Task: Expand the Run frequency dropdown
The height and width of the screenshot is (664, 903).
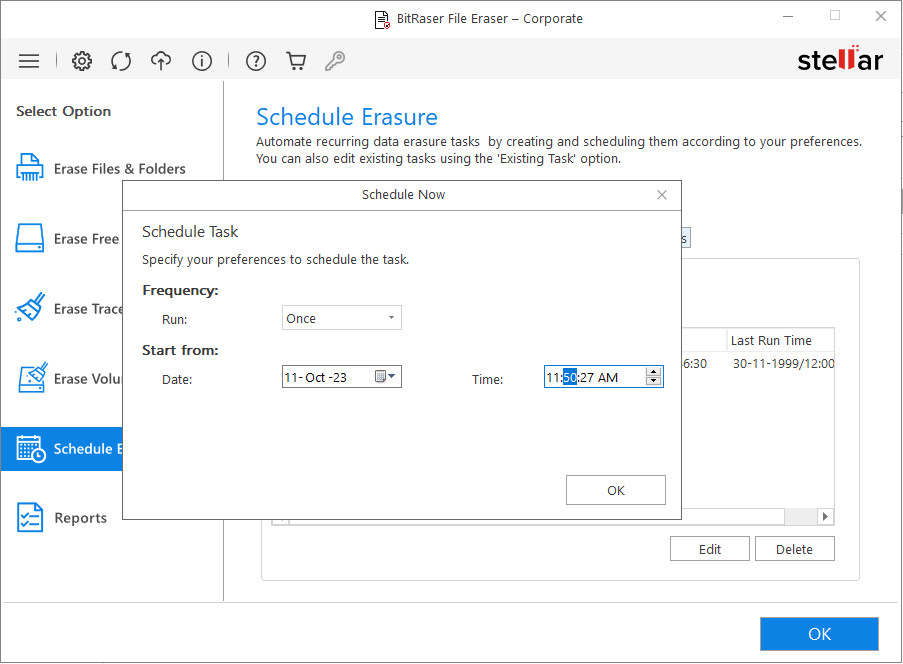Action: [x=342, y=318]
